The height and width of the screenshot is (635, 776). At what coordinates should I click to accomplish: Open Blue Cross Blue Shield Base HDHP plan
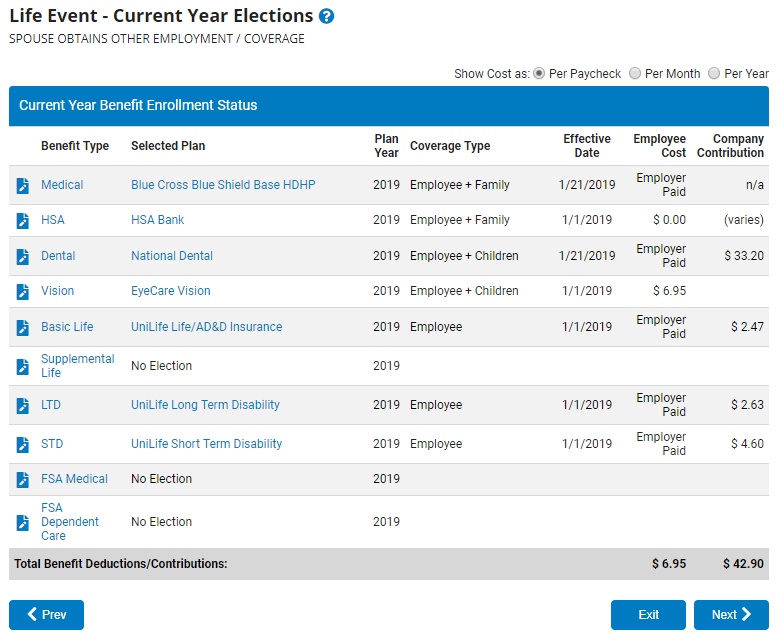(224, 185)
